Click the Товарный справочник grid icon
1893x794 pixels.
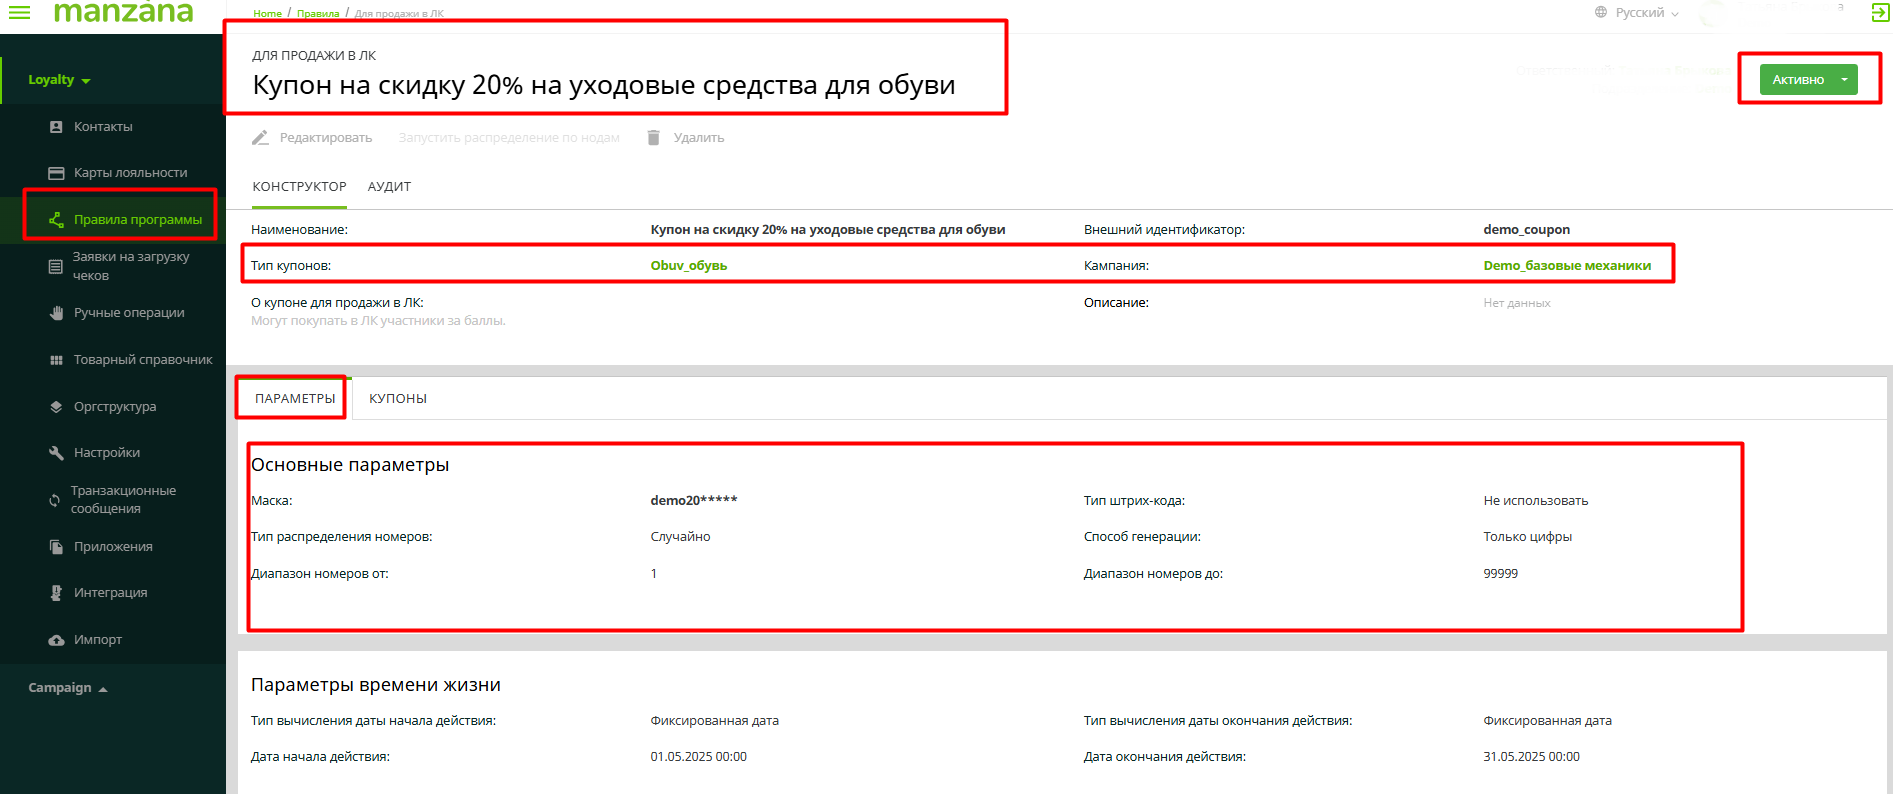pyautogui.click(x=56, y=360)
